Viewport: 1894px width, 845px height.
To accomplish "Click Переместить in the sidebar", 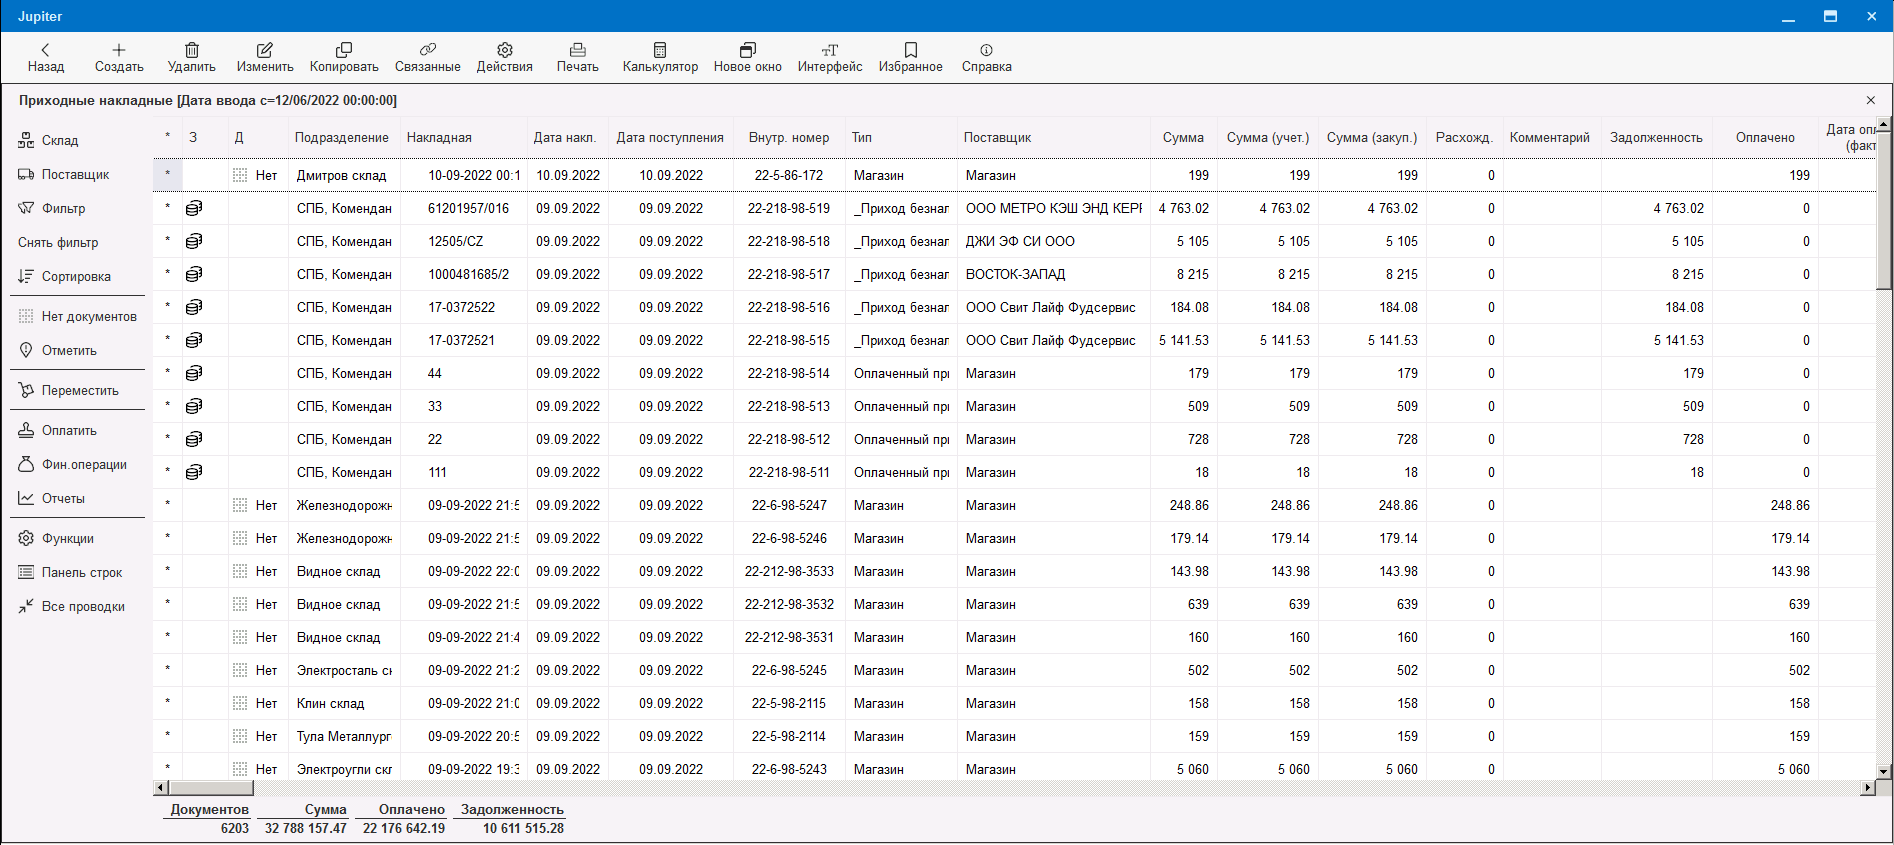I will (68, 391).
